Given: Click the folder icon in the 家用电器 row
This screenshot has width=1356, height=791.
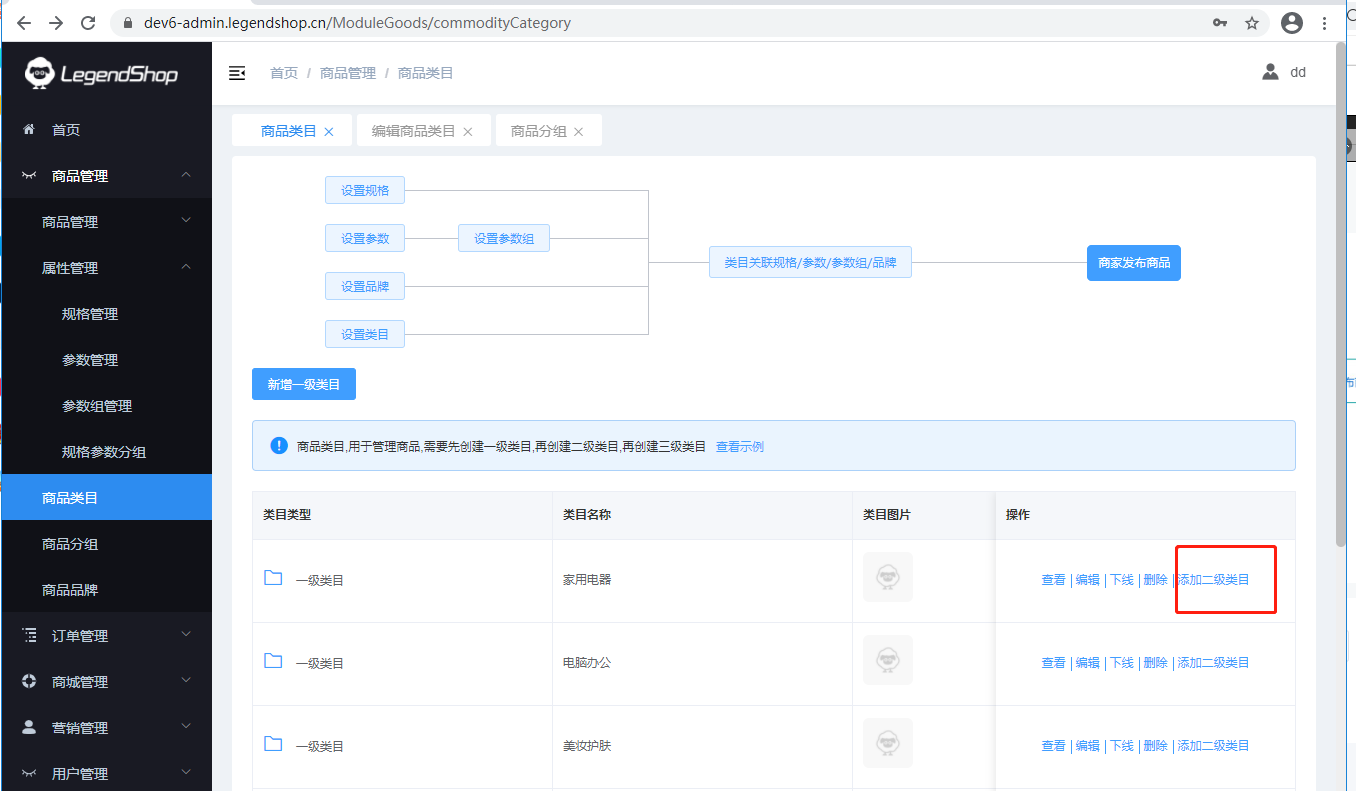Looking at the screenshot, I should [x=273, y=578].
